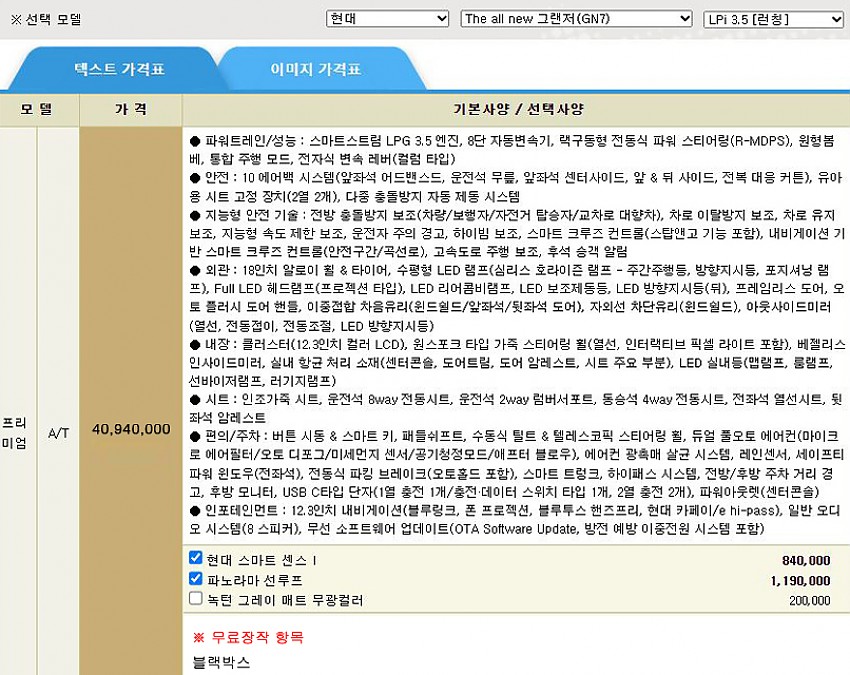The height and width of the screenshot is (675, 850).
Task: Click the 1,190,000 sunroof option price
Action: (x=800, y=580)
